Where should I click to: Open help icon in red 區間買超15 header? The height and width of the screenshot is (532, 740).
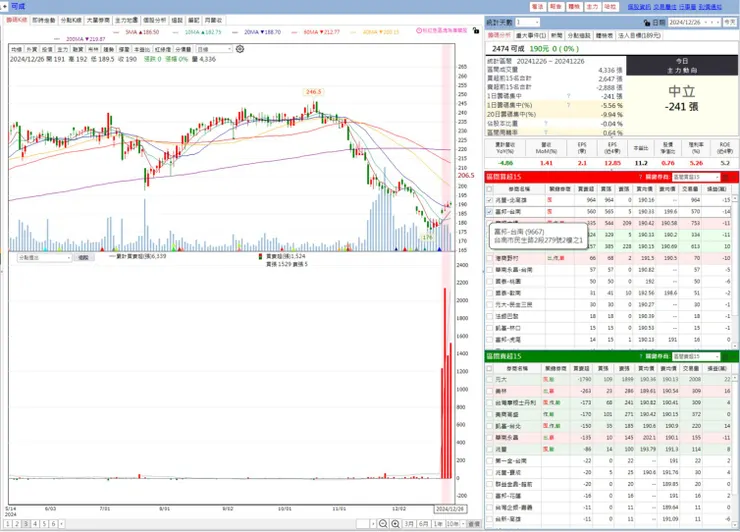tap(640, 177)
